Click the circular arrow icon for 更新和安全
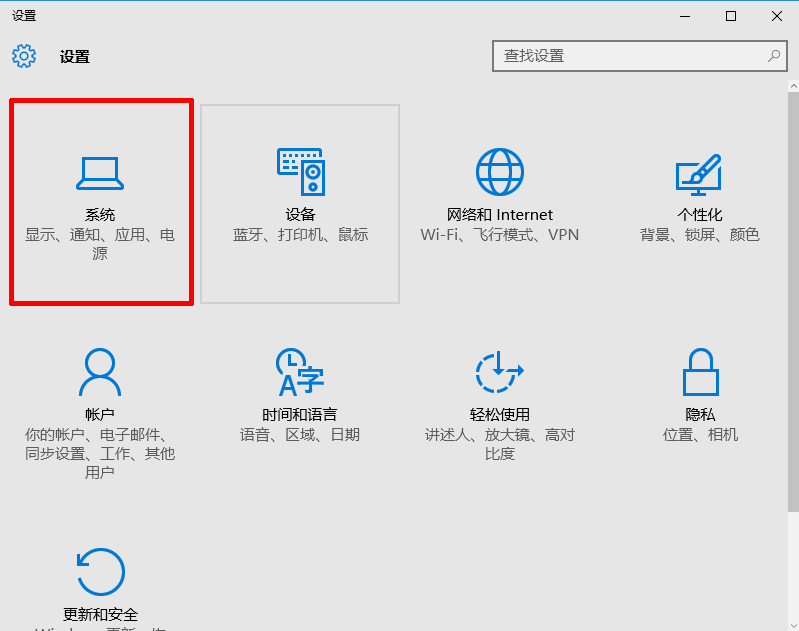 tap(100, 572)
